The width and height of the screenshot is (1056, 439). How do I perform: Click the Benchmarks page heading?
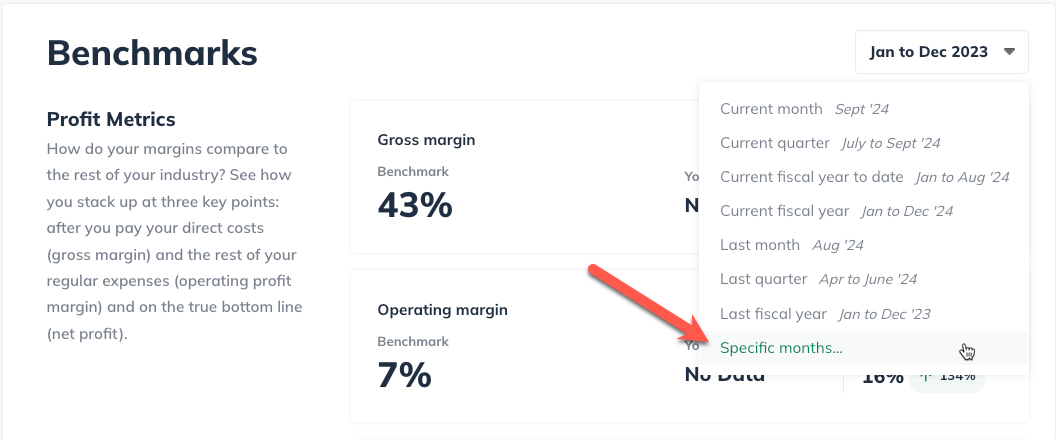152,53
